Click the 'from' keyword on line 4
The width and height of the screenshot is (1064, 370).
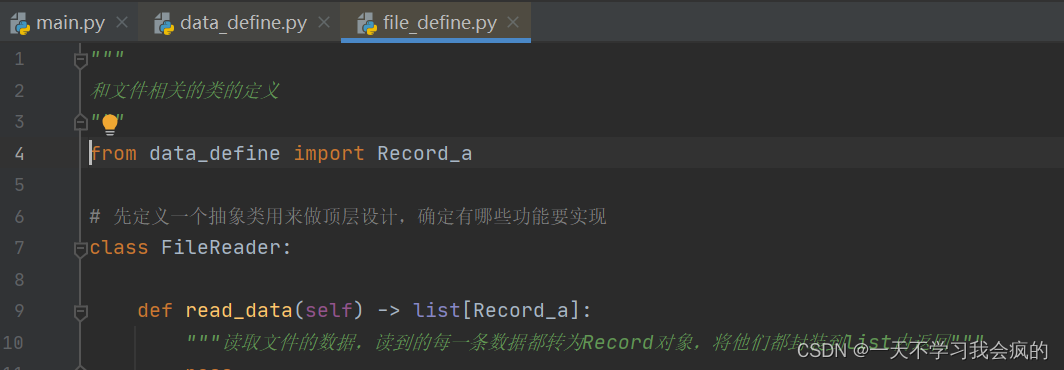pos(113,154)
